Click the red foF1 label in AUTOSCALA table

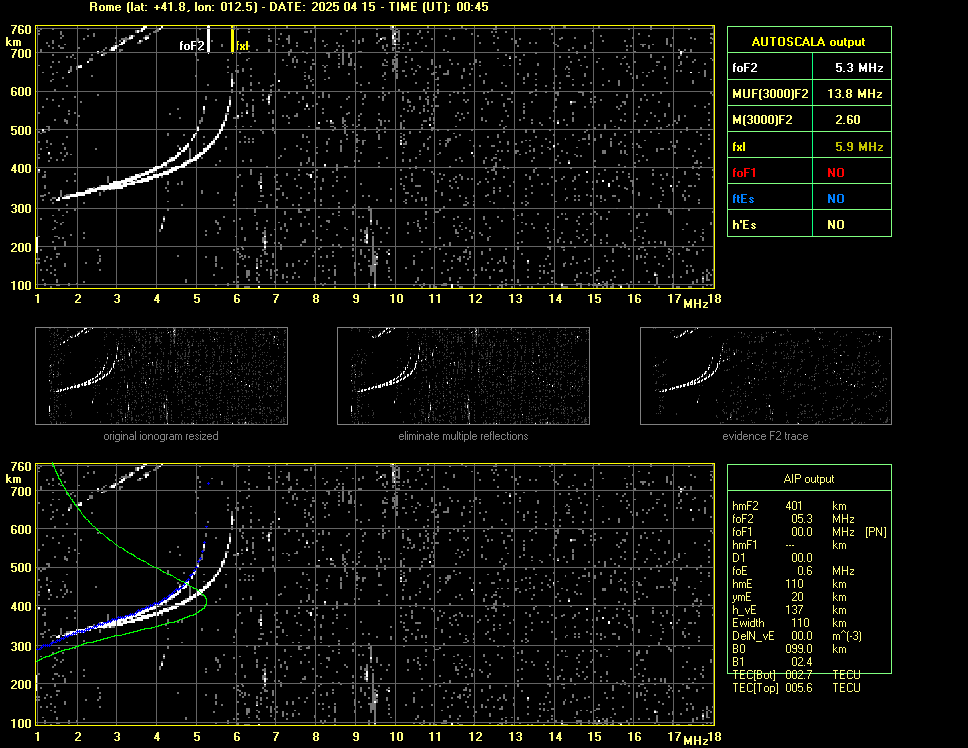click(744, 173)
